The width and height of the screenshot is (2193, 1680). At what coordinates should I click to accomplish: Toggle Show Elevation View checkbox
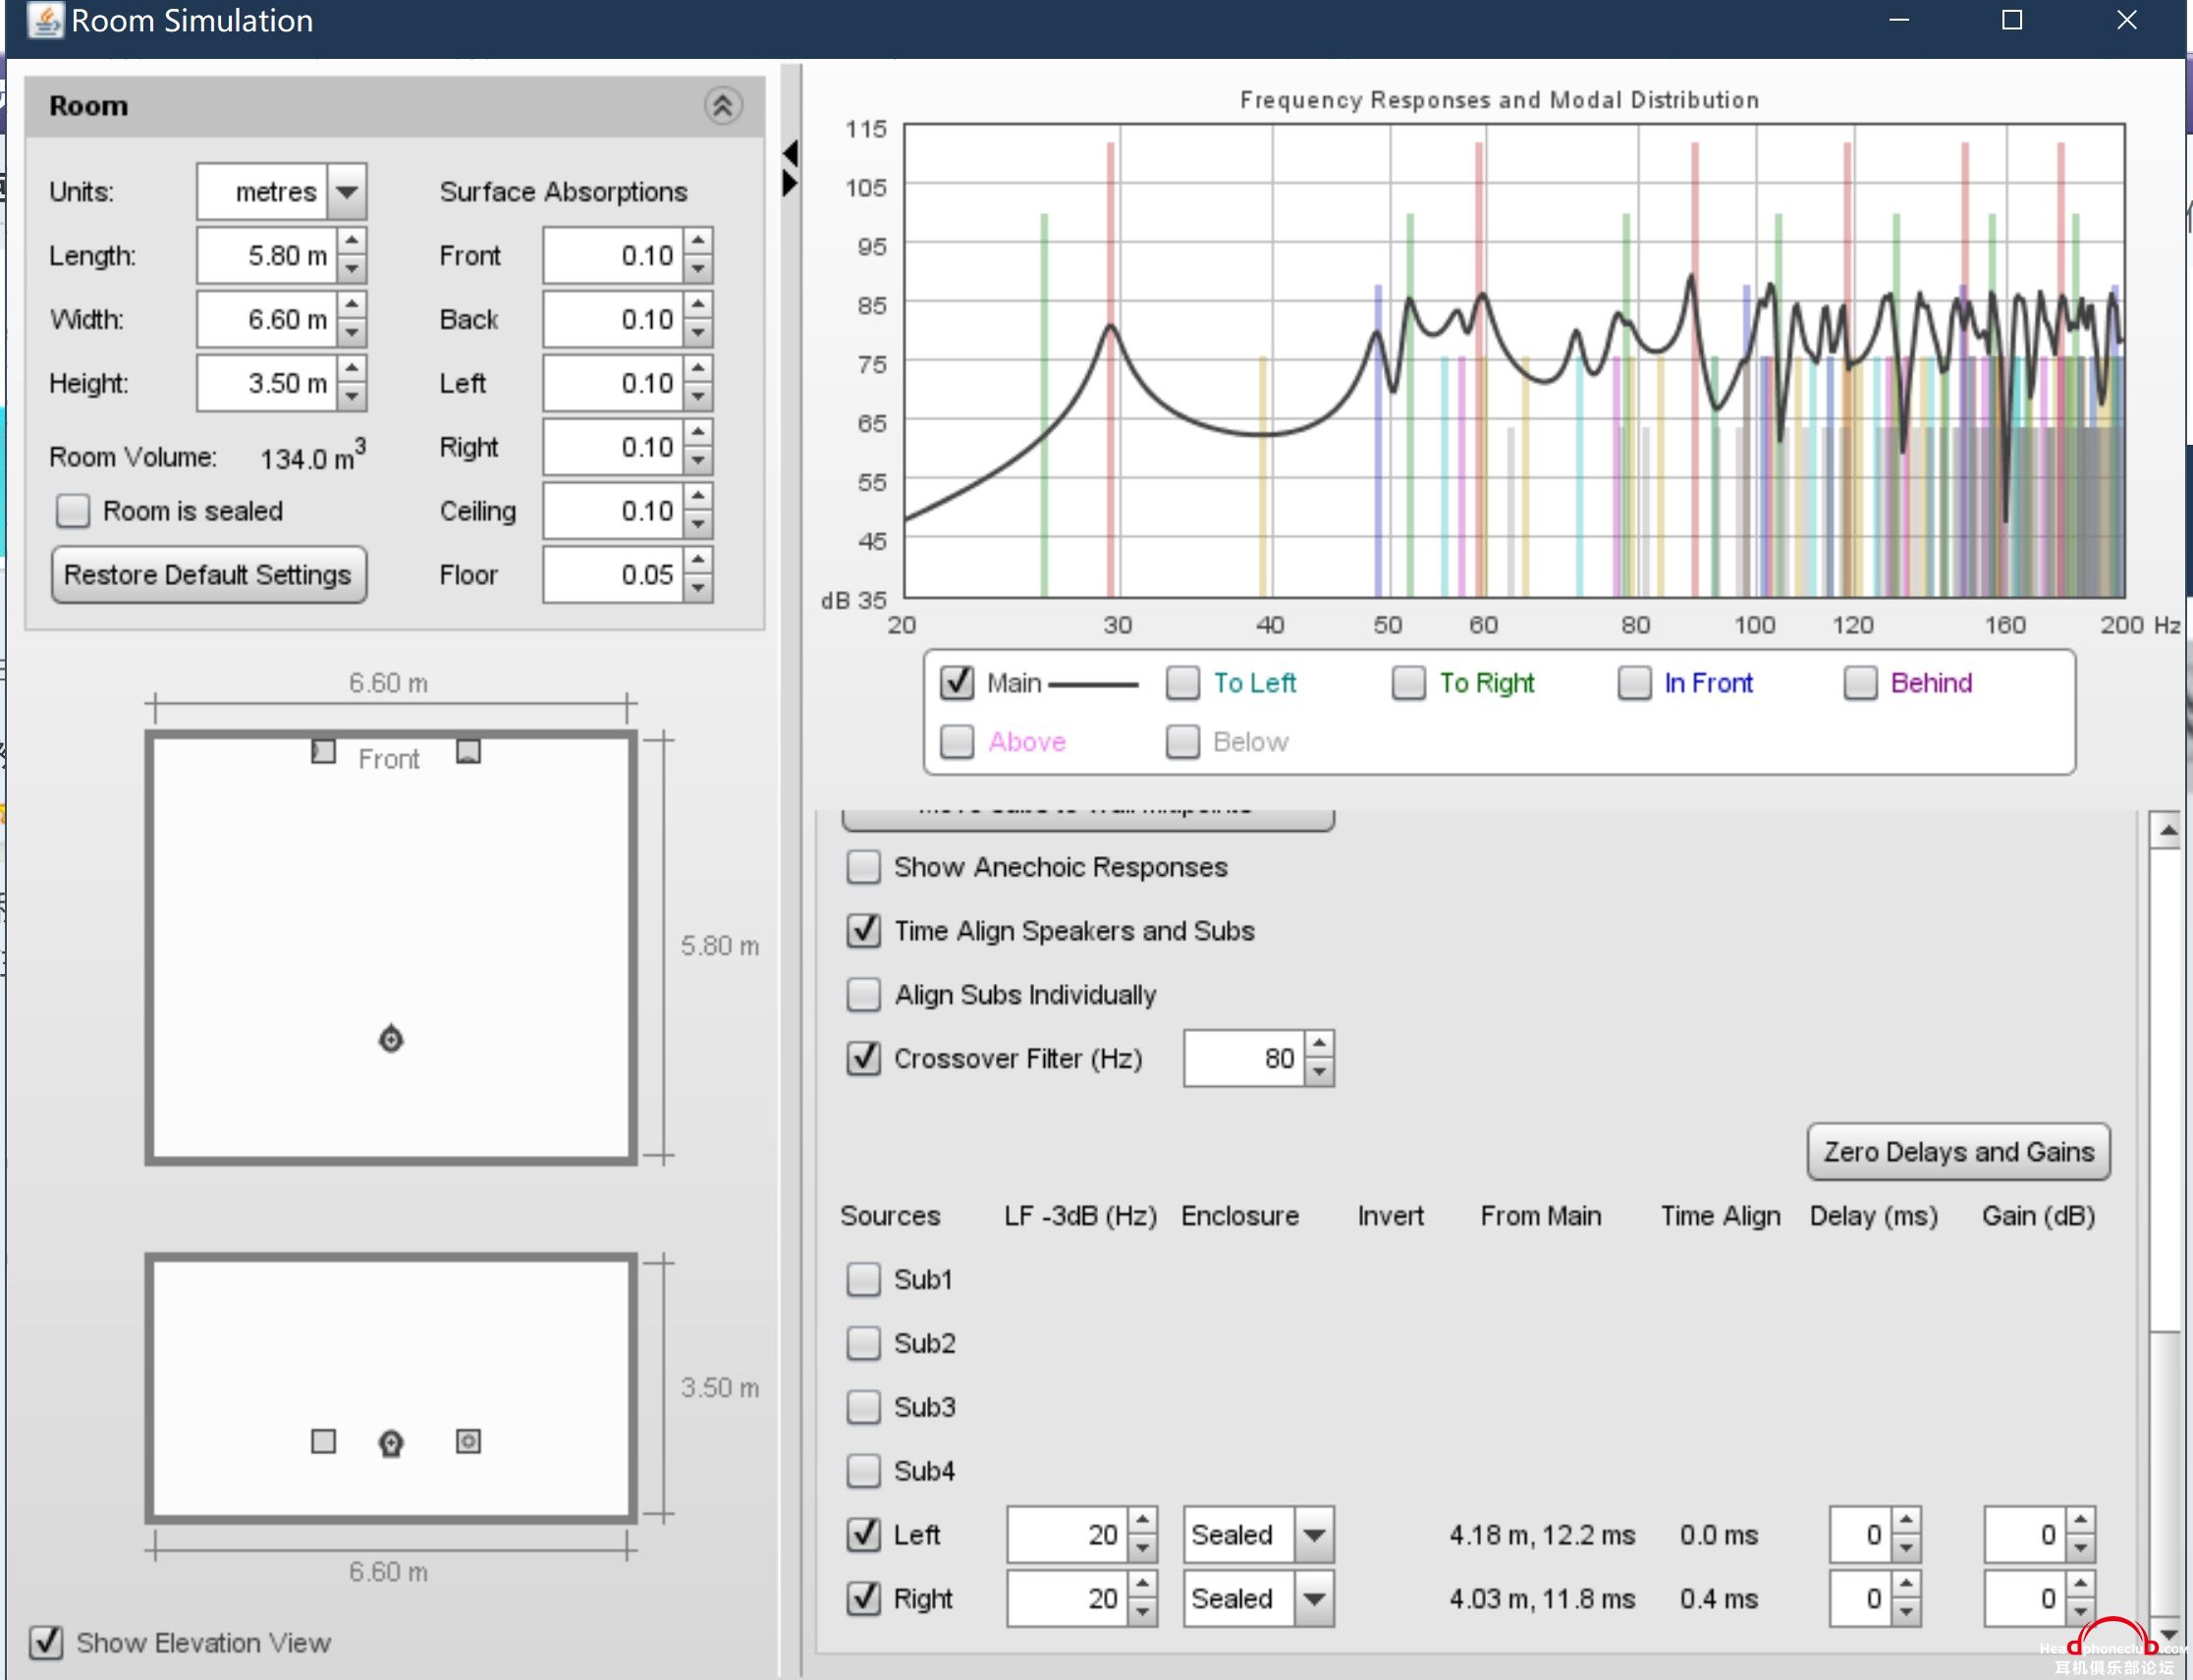point(46,1642)
